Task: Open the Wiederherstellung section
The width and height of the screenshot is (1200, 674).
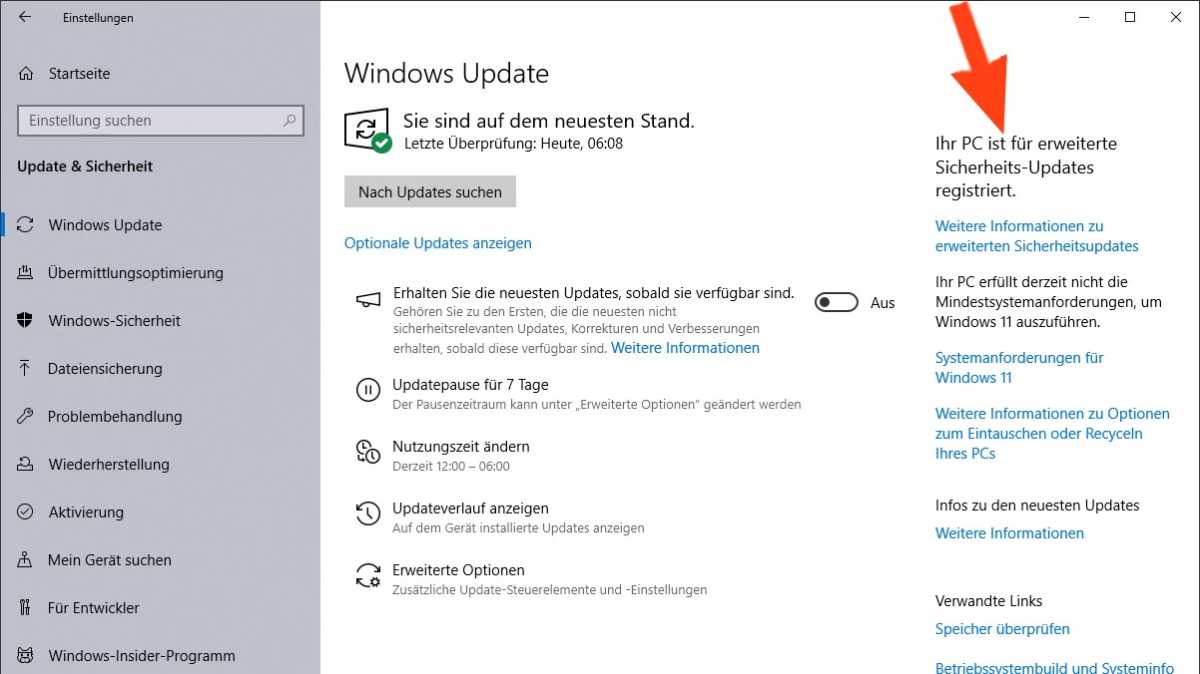Action: tap(108, 465)
